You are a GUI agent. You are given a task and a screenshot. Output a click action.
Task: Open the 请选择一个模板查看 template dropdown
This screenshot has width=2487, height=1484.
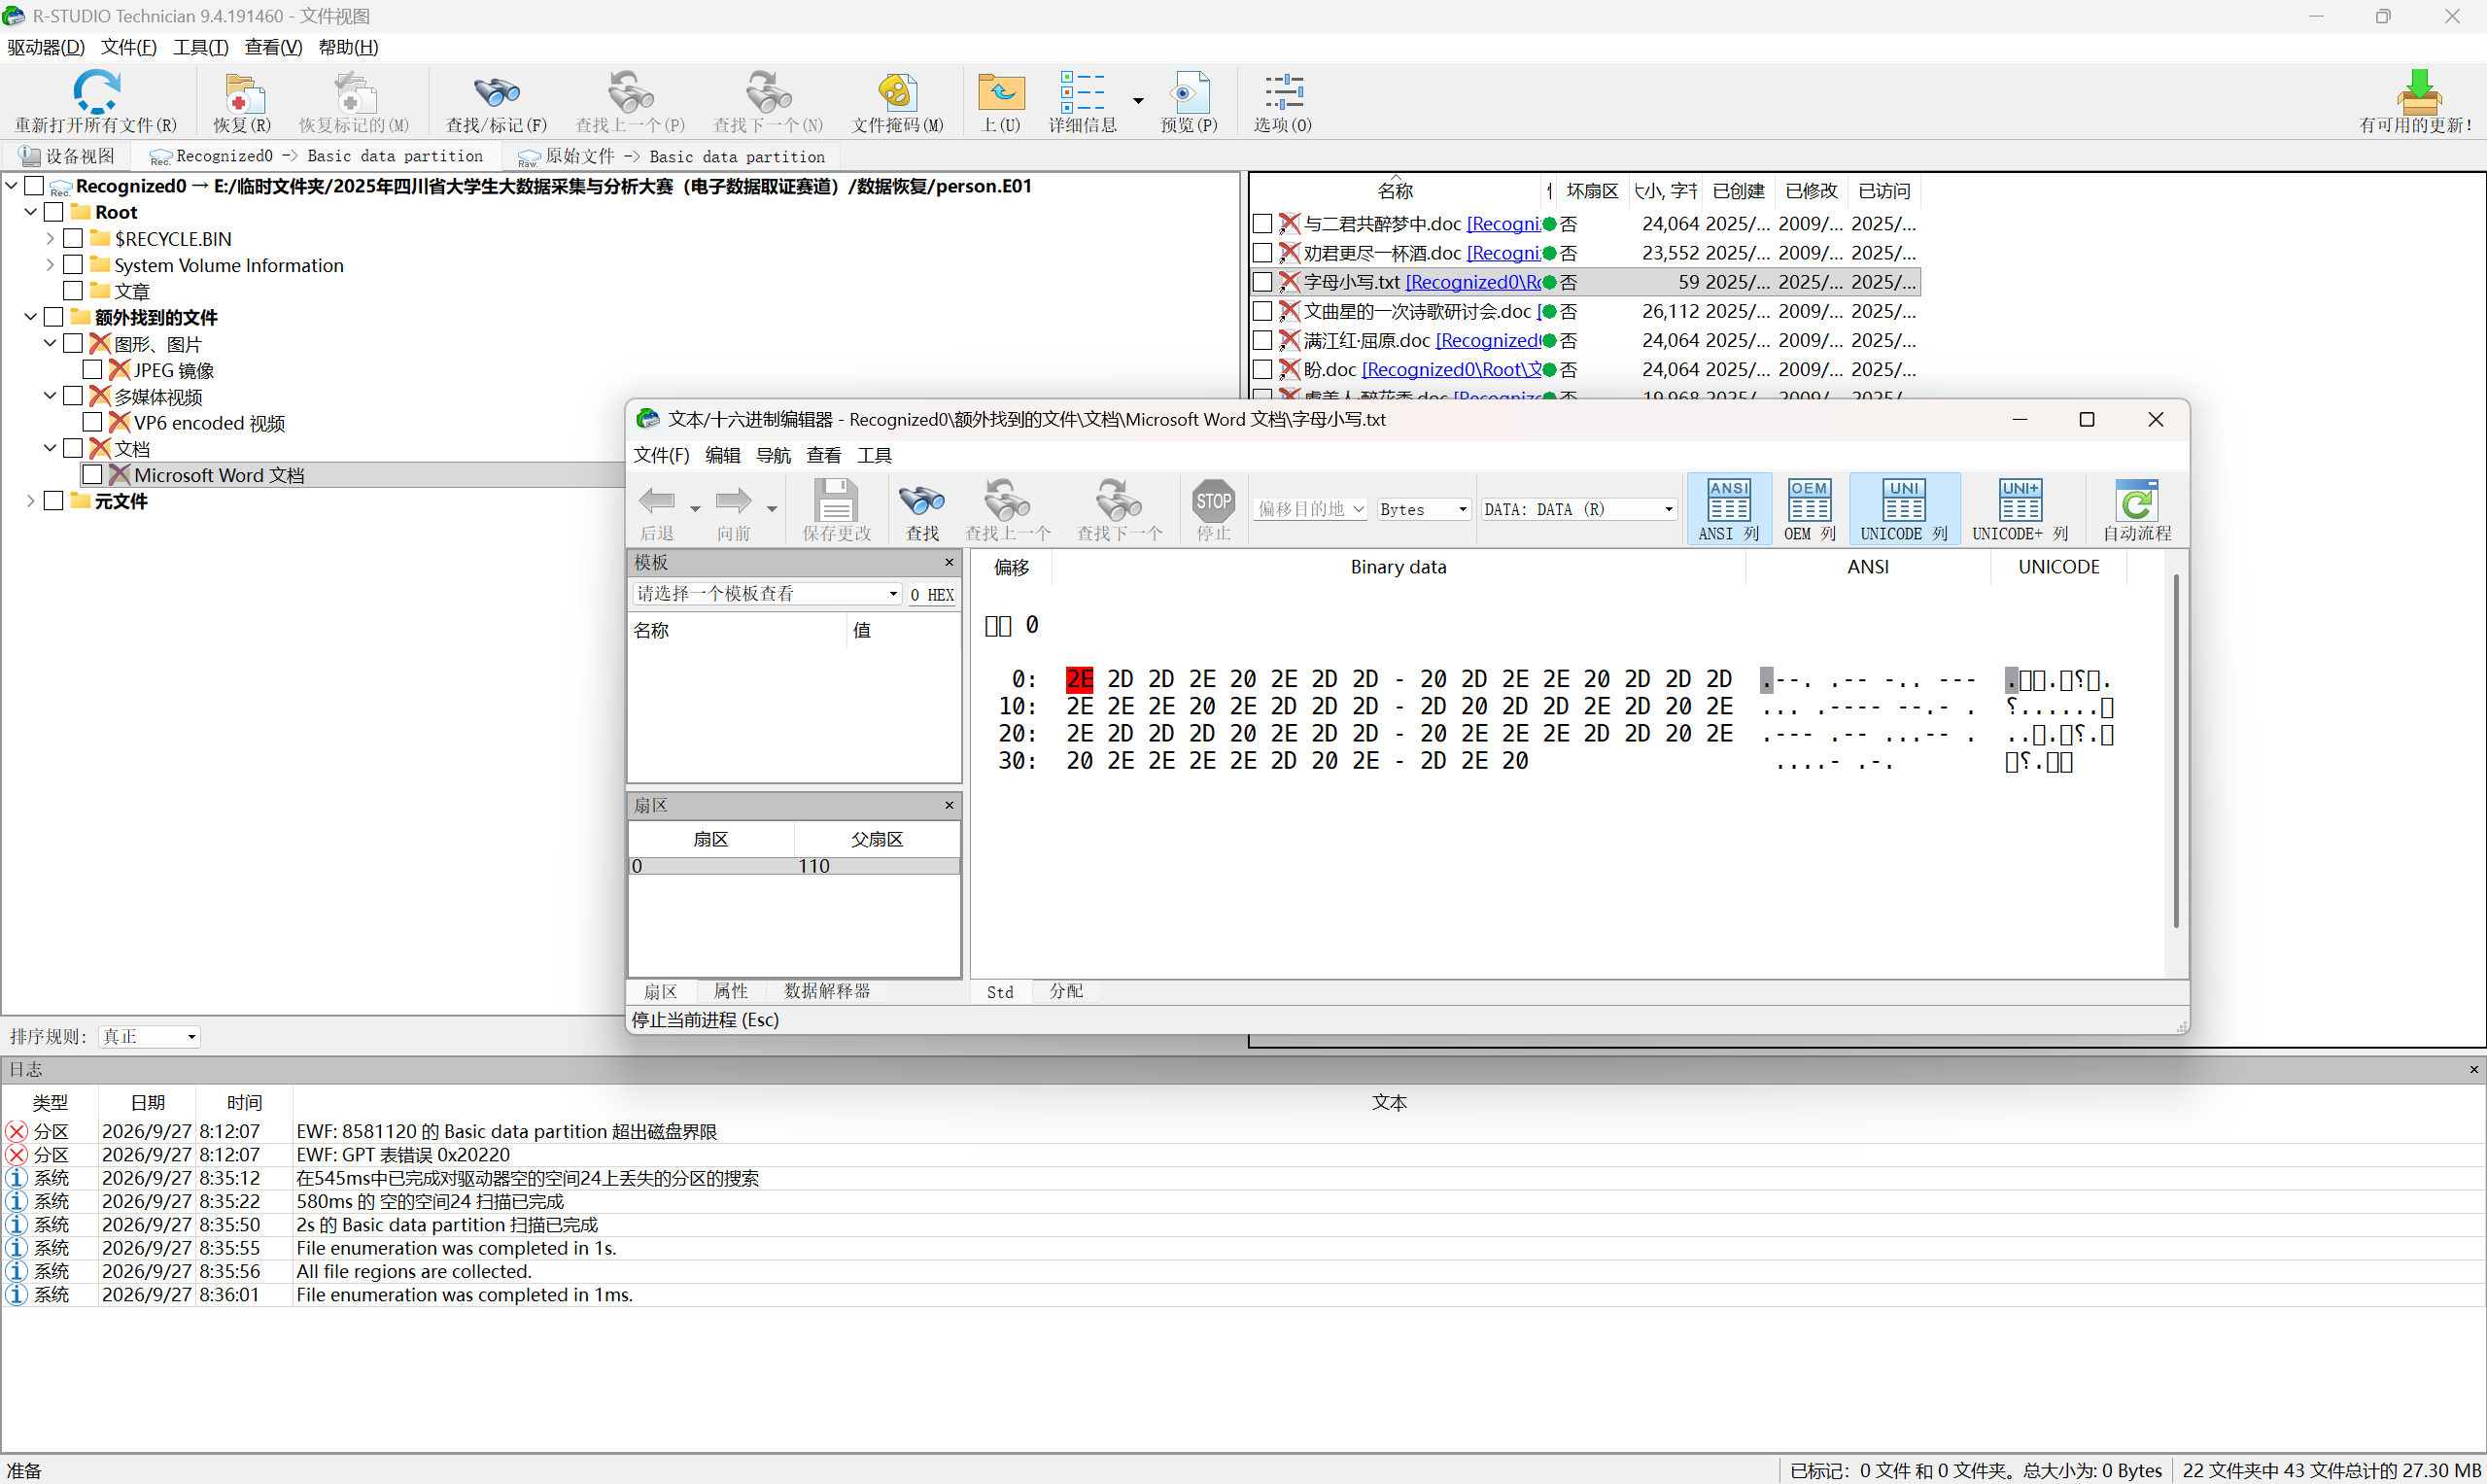pos(766,594)
